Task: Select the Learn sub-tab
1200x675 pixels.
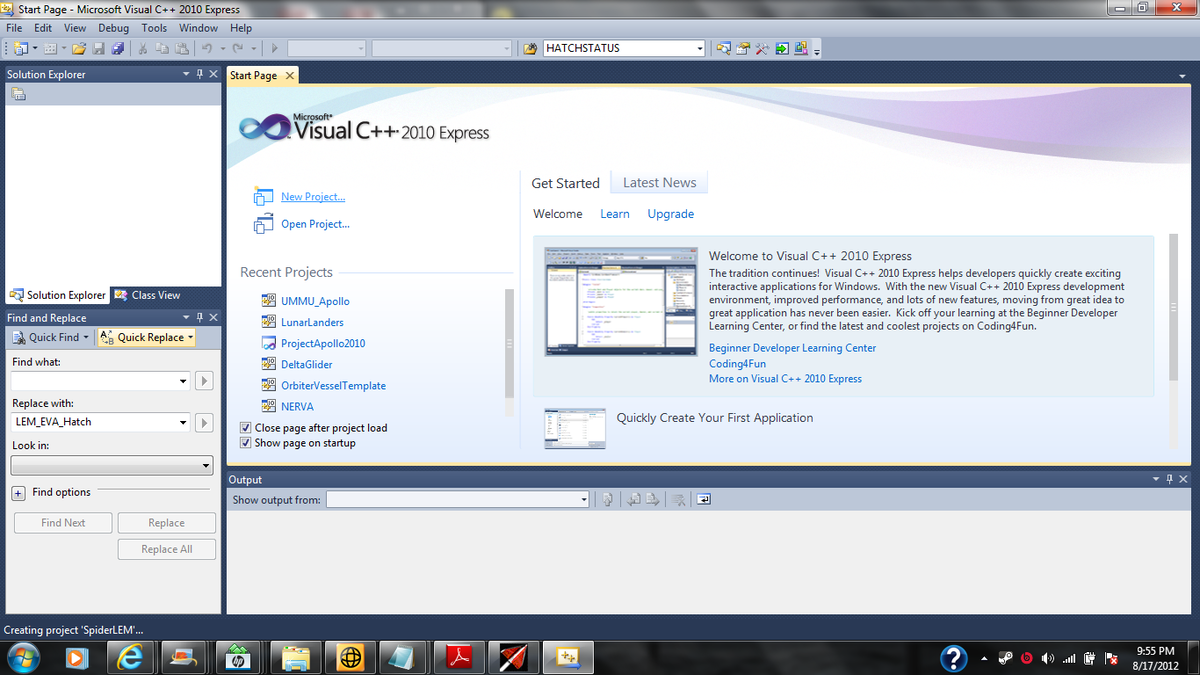Action: 615,213
